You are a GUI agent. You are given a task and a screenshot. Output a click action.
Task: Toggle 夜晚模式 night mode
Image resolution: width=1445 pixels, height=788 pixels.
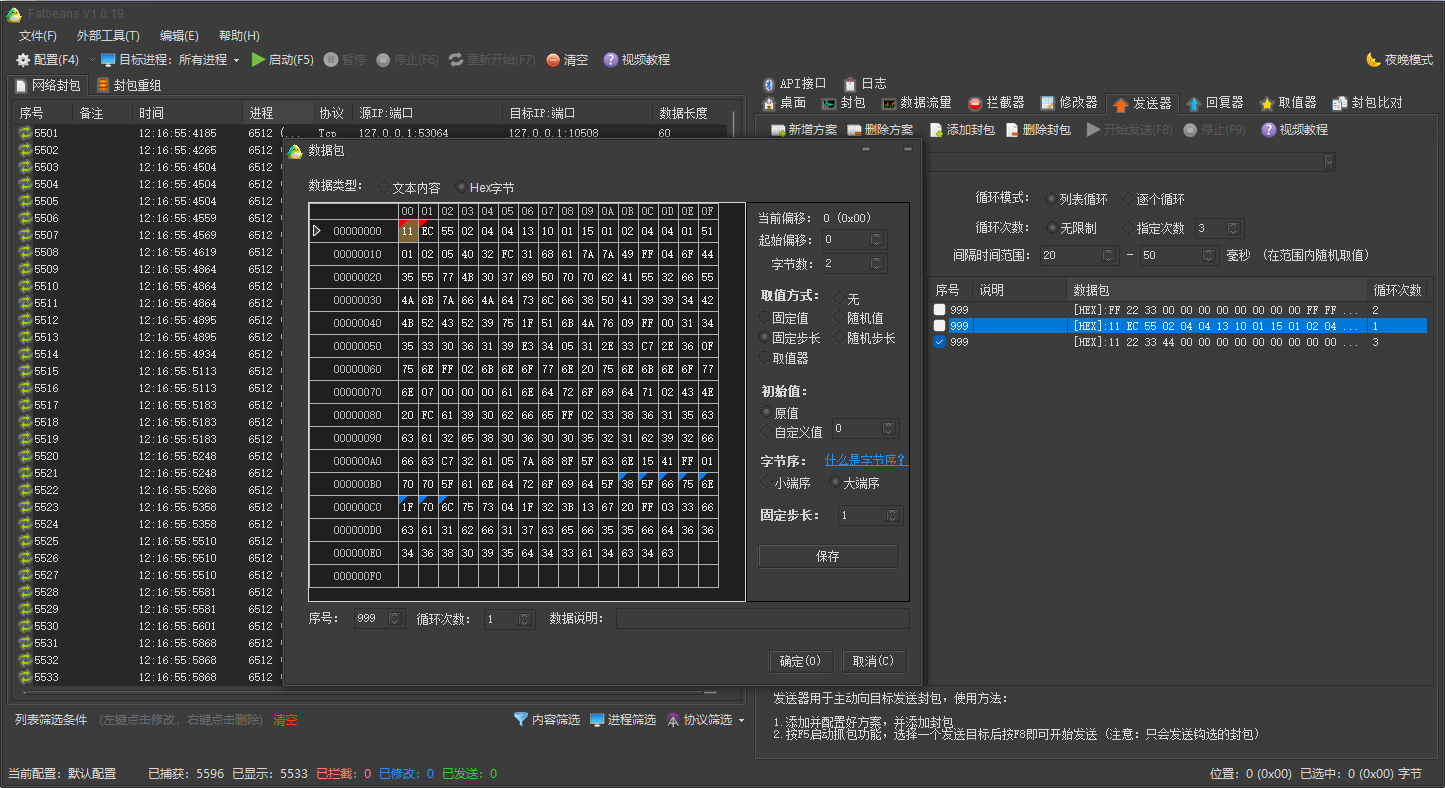pos(1398,59)
